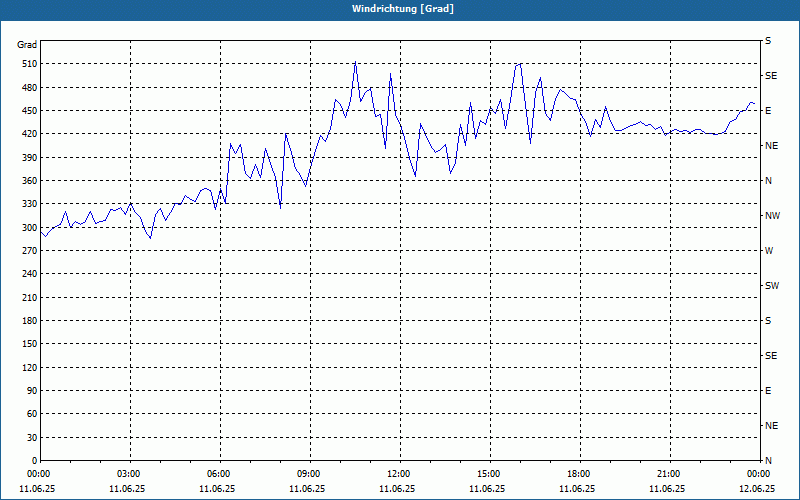Click the W compass label on the right axis
This screenshot has height=500, width=800.
coord(769,251)
